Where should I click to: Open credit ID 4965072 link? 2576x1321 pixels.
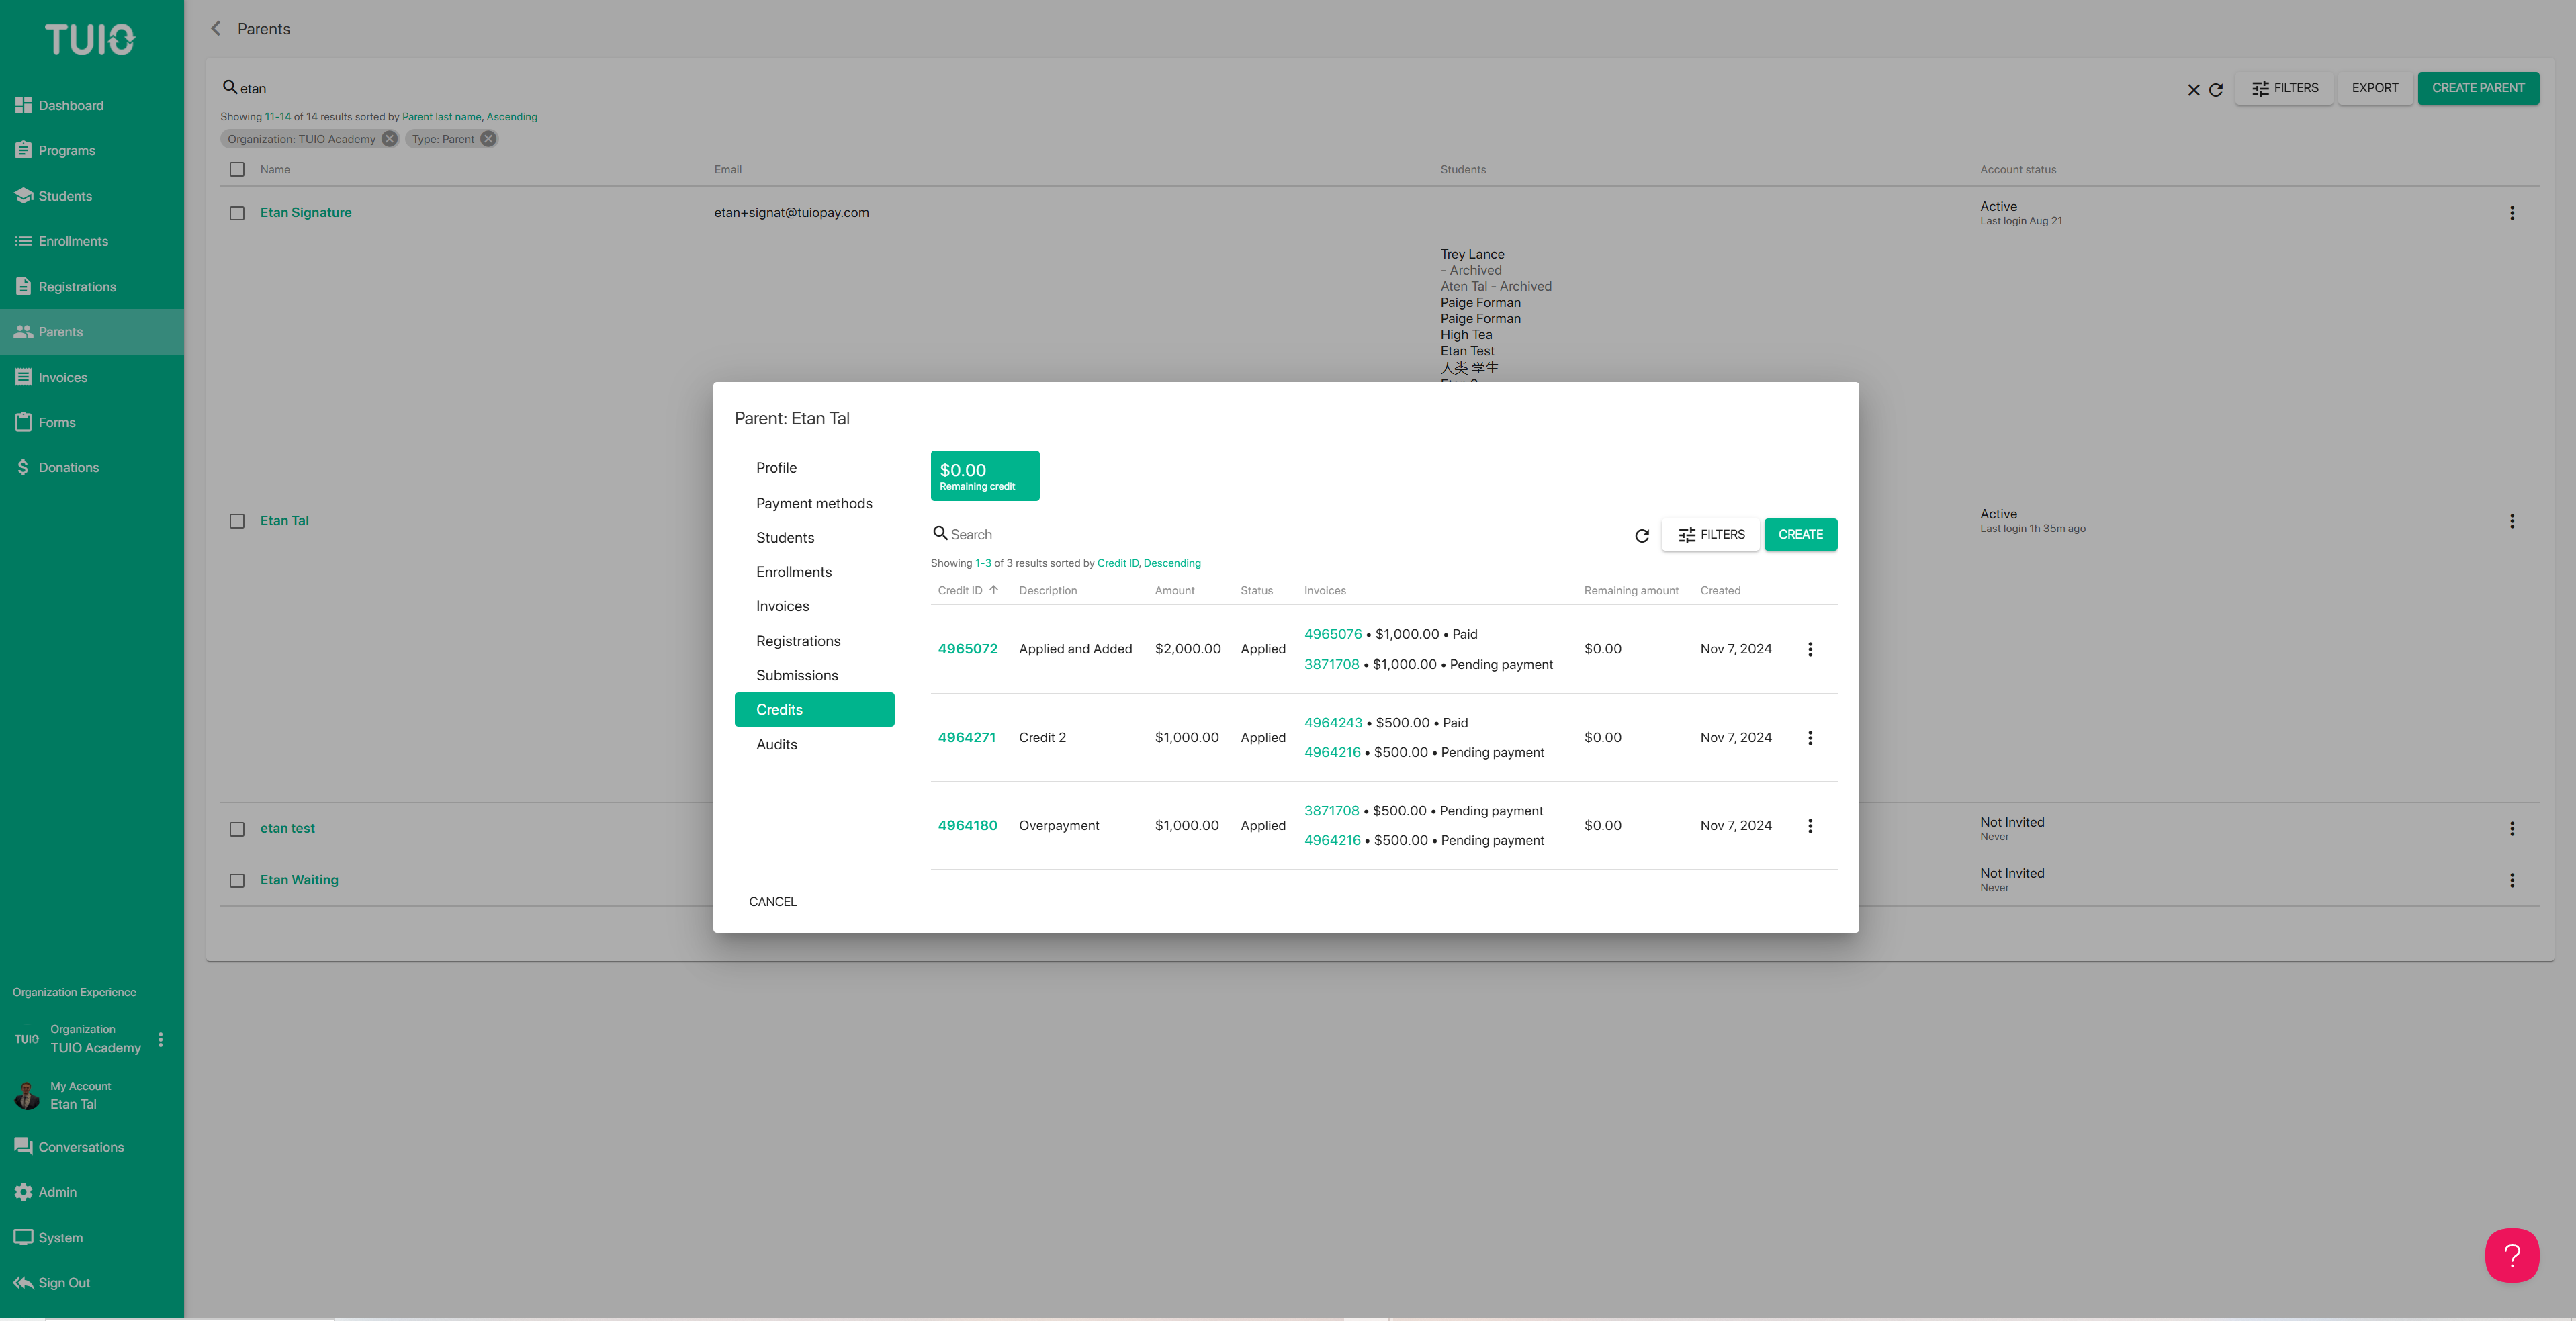pos(967,649)
